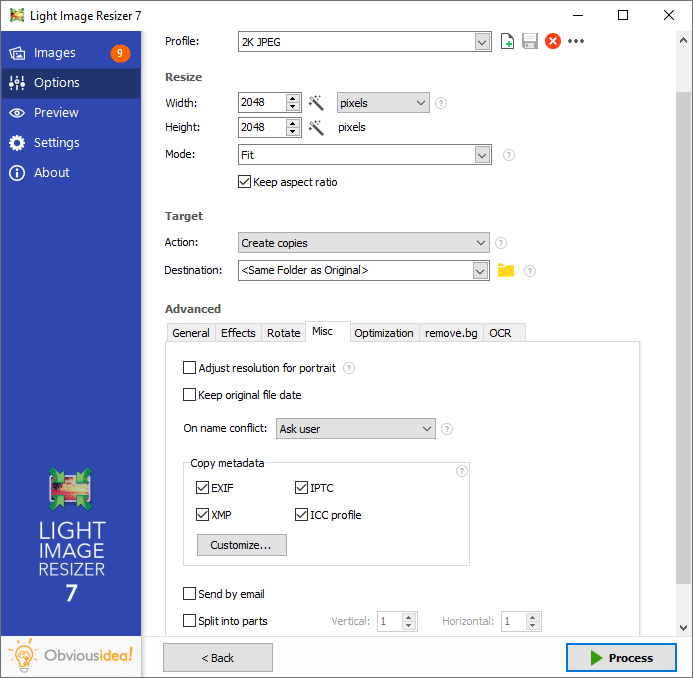Click the magic wand beside Width

[x=316, y=103]
